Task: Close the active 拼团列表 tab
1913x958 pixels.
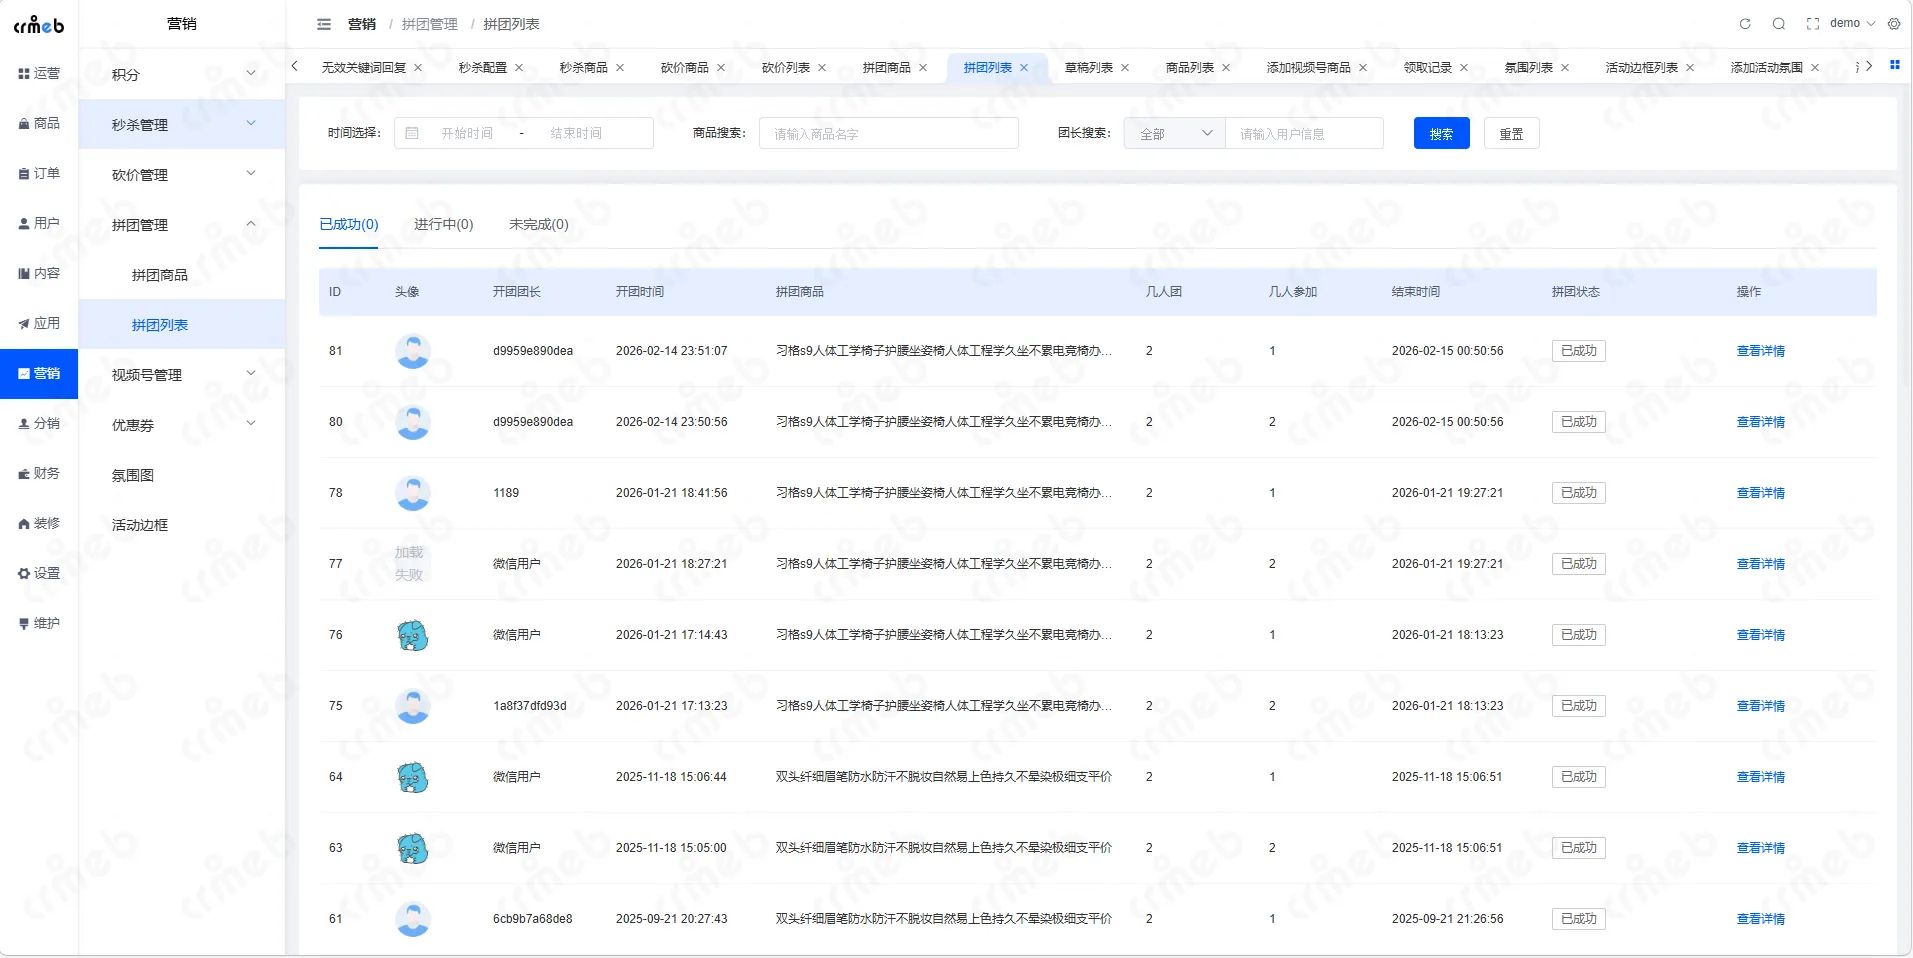Action: tap(1024, 68)
